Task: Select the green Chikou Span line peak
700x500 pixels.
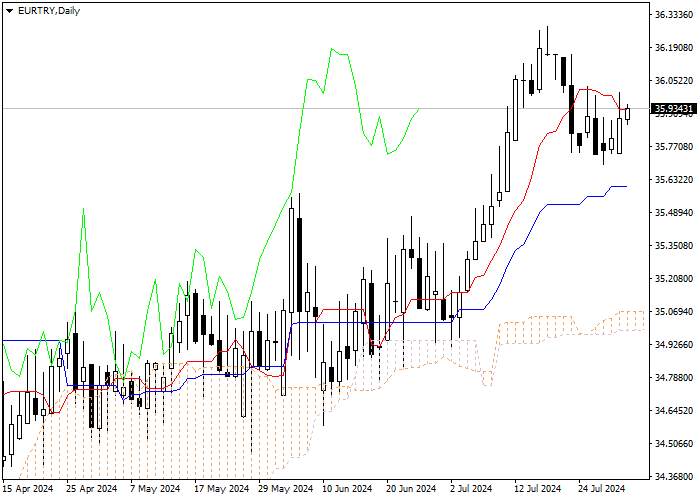Action: click(x=332, y=49)
